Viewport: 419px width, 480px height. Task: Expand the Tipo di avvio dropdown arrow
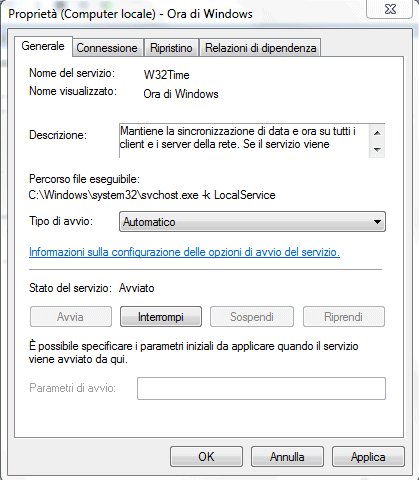pyautogui.click(x=377, y=222)
